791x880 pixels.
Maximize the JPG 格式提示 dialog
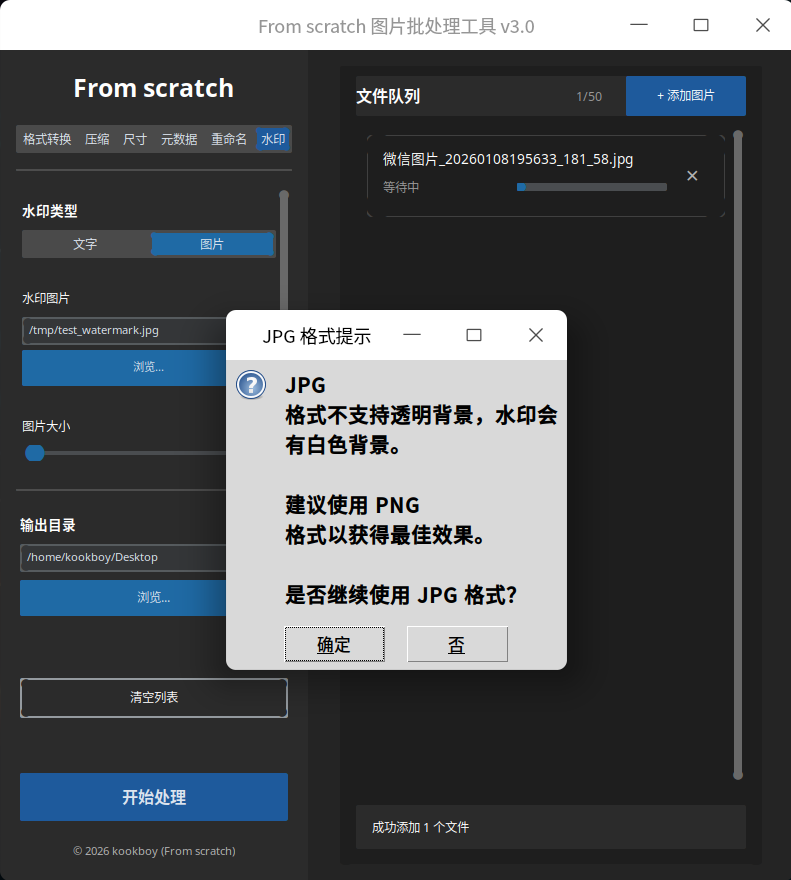pos(474,335)
